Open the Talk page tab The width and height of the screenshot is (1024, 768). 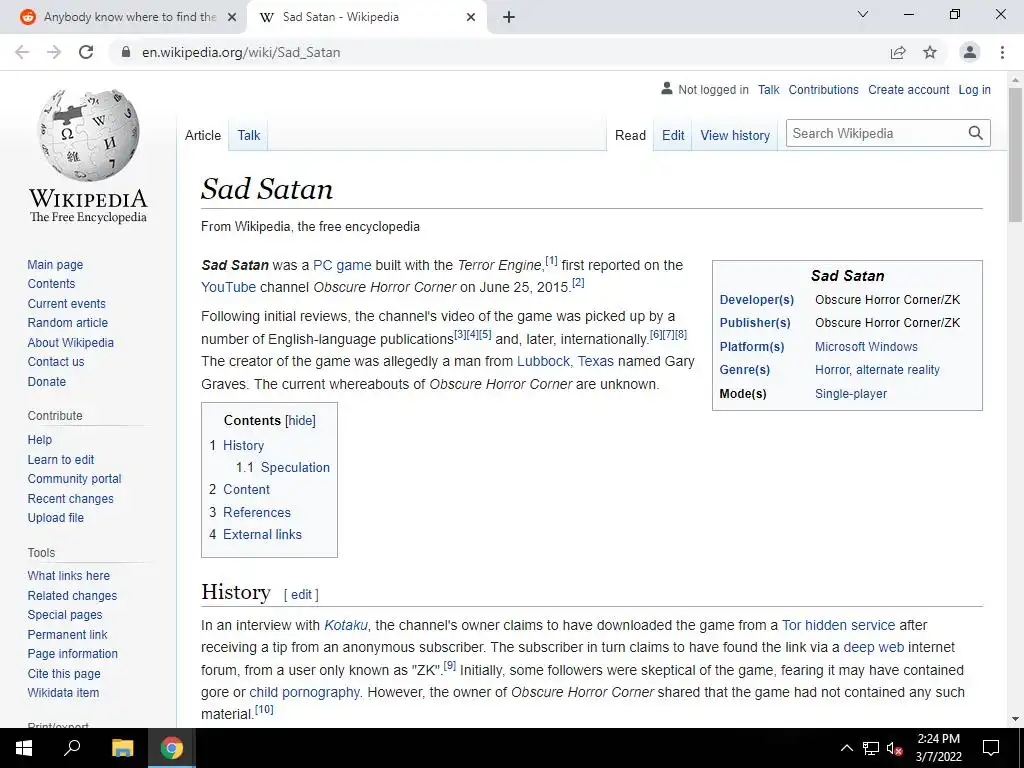248,135
